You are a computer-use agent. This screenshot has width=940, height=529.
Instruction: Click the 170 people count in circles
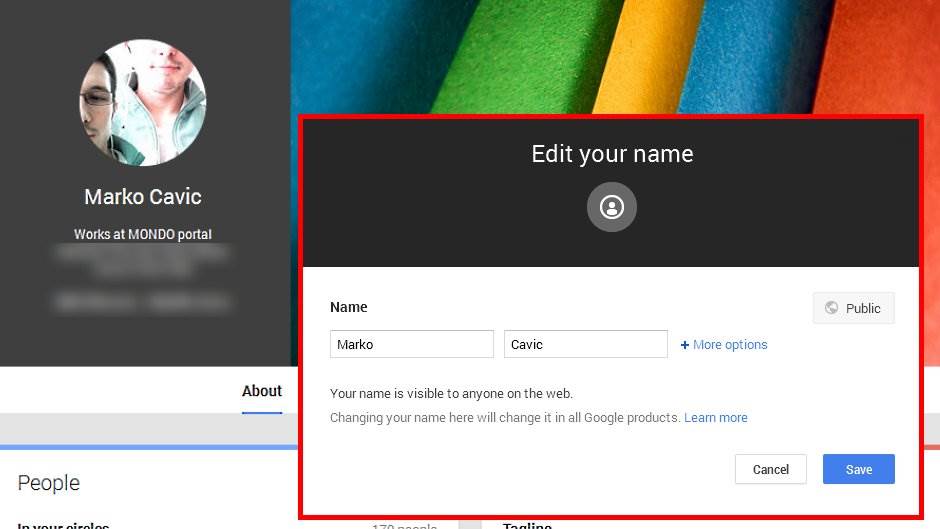tap(404, 525)
